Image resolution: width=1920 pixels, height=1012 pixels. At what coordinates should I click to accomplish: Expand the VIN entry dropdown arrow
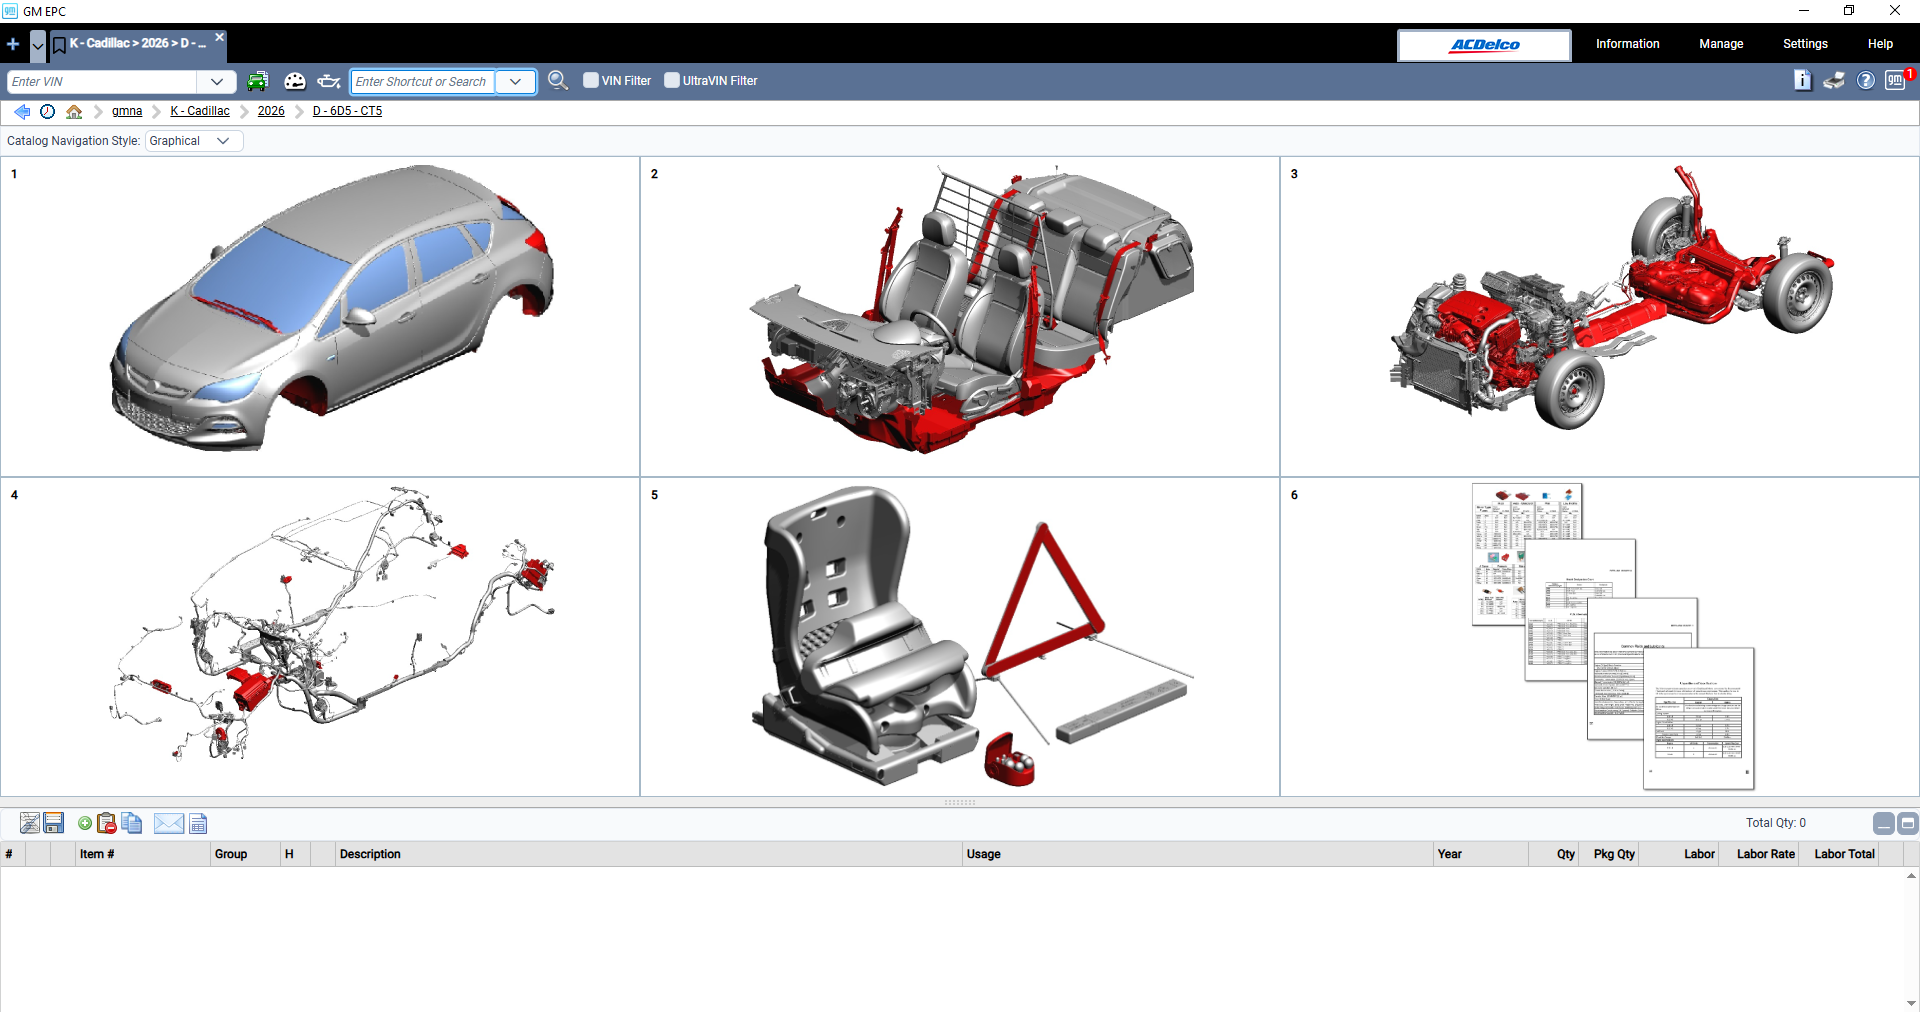click(216, 81)
